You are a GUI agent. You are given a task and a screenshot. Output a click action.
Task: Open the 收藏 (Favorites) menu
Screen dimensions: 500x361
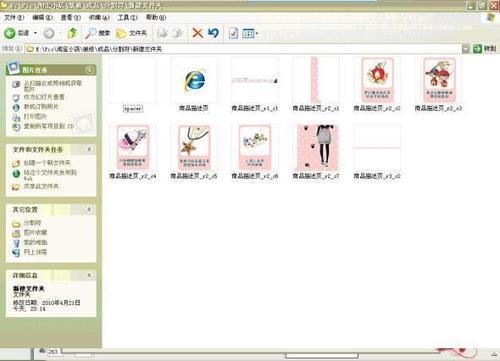[99, 17]
